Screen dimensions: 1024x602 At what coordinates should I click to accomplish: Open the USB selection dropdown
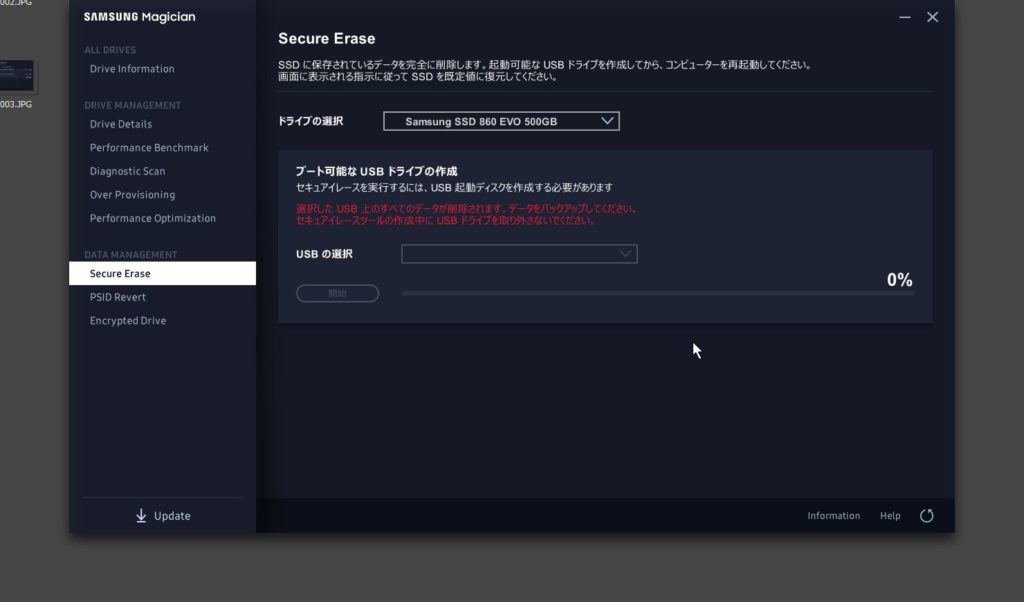point(519,254)
